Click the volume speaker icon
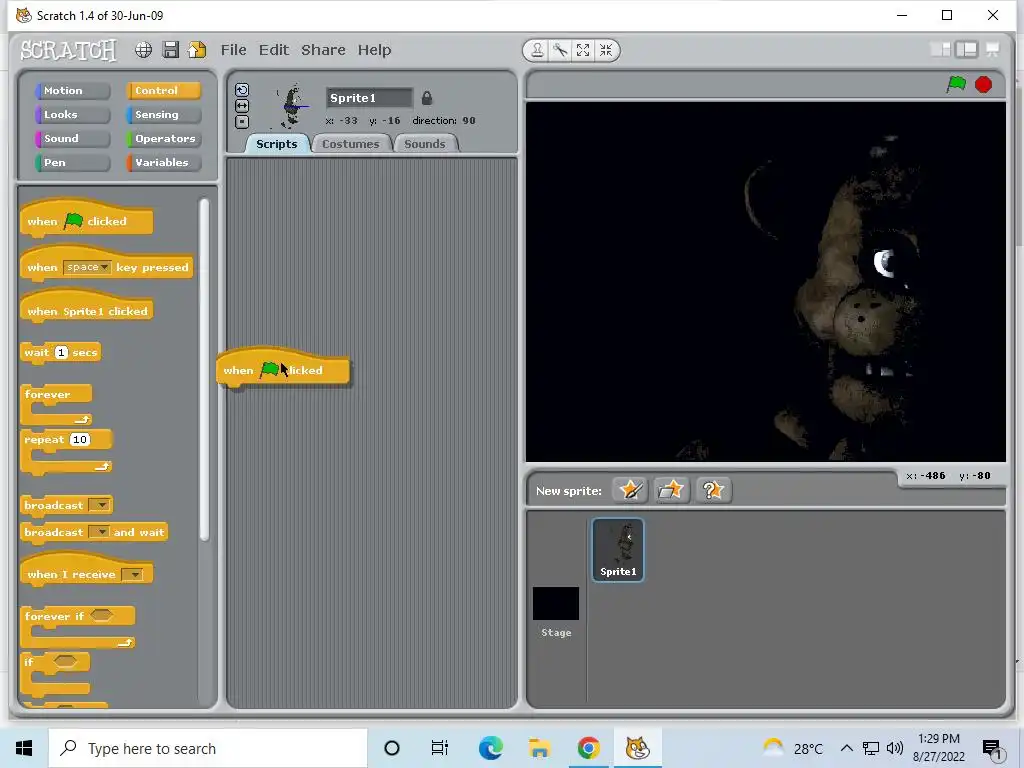This screenshot has height=768, width=1024. (895, 748)
